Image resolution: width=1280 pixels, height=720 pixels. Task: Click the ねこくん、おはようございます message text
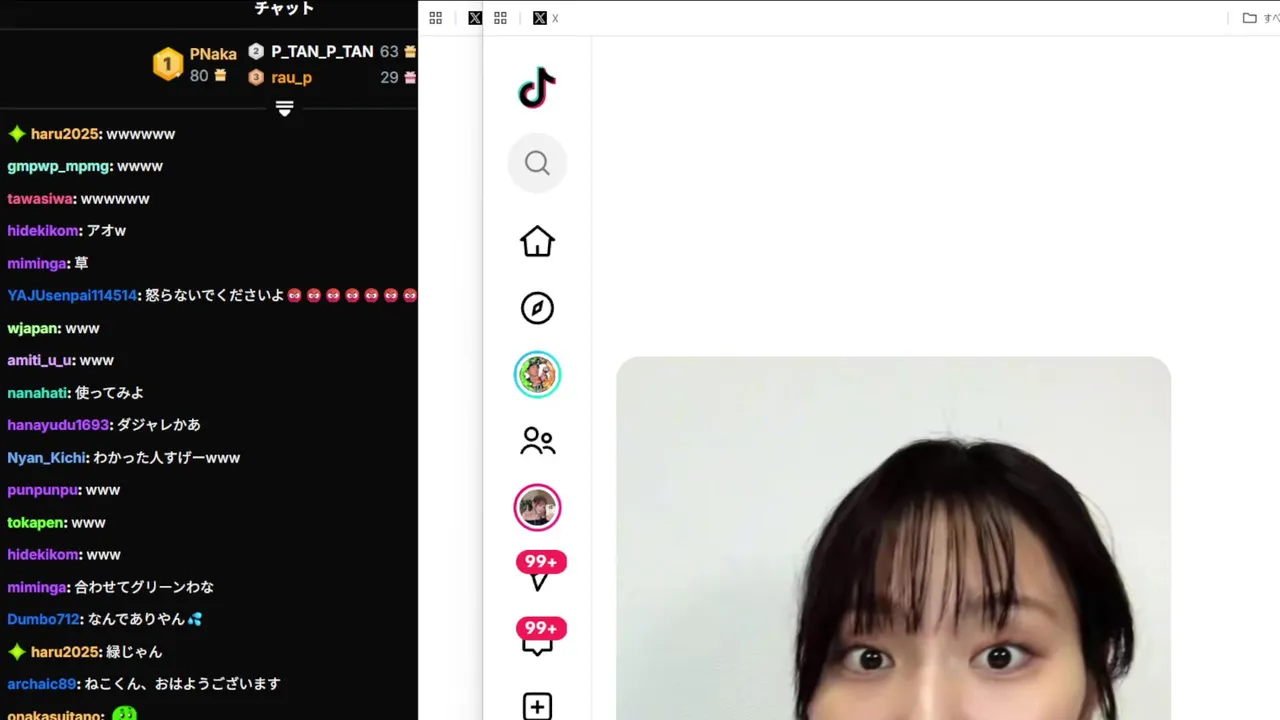[x=182, y=684]
